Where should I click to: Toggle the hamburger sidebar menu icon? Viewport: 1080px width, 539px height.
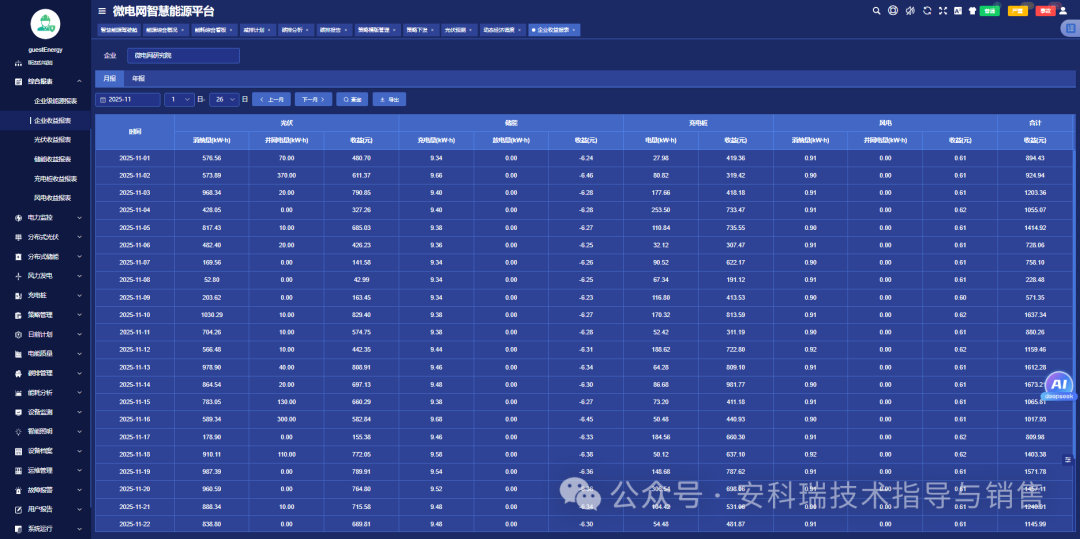click(x=102, y=11)
